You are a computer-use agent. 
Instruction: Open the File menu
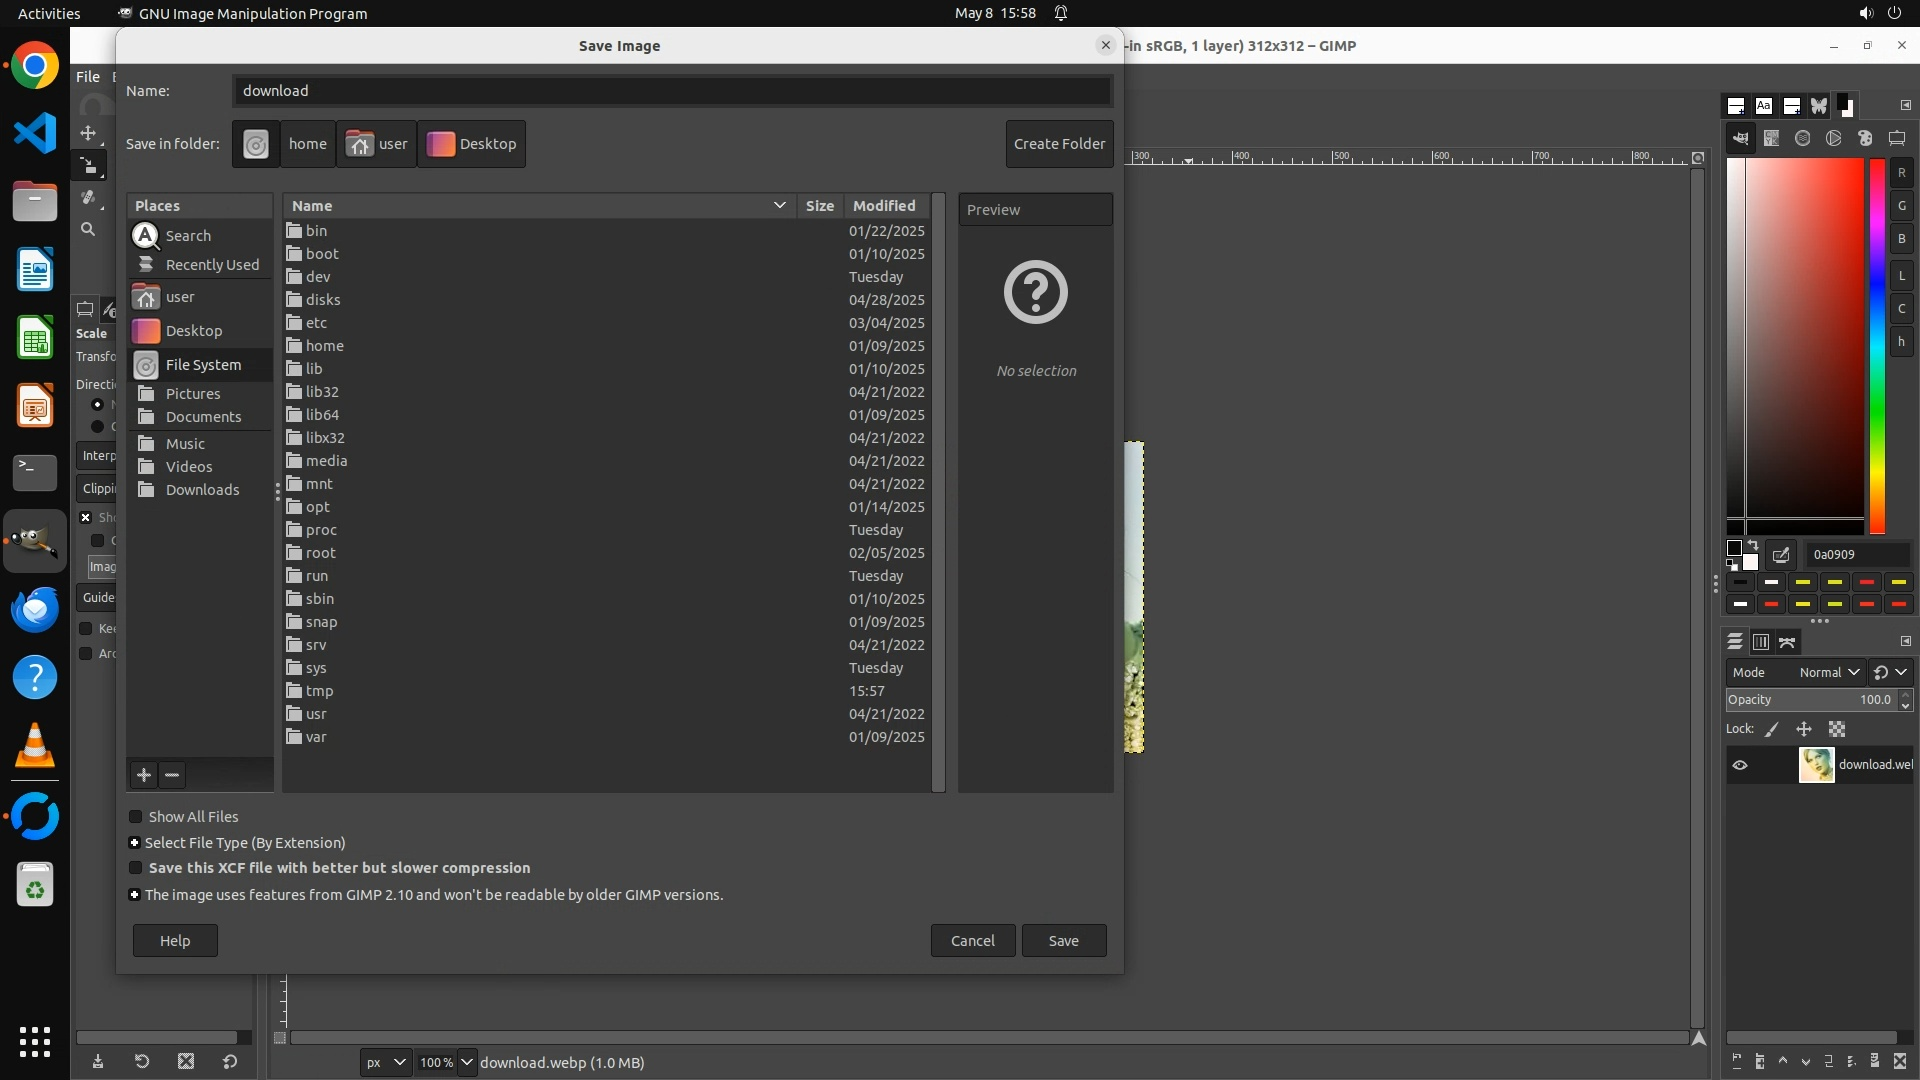point(88,77)
